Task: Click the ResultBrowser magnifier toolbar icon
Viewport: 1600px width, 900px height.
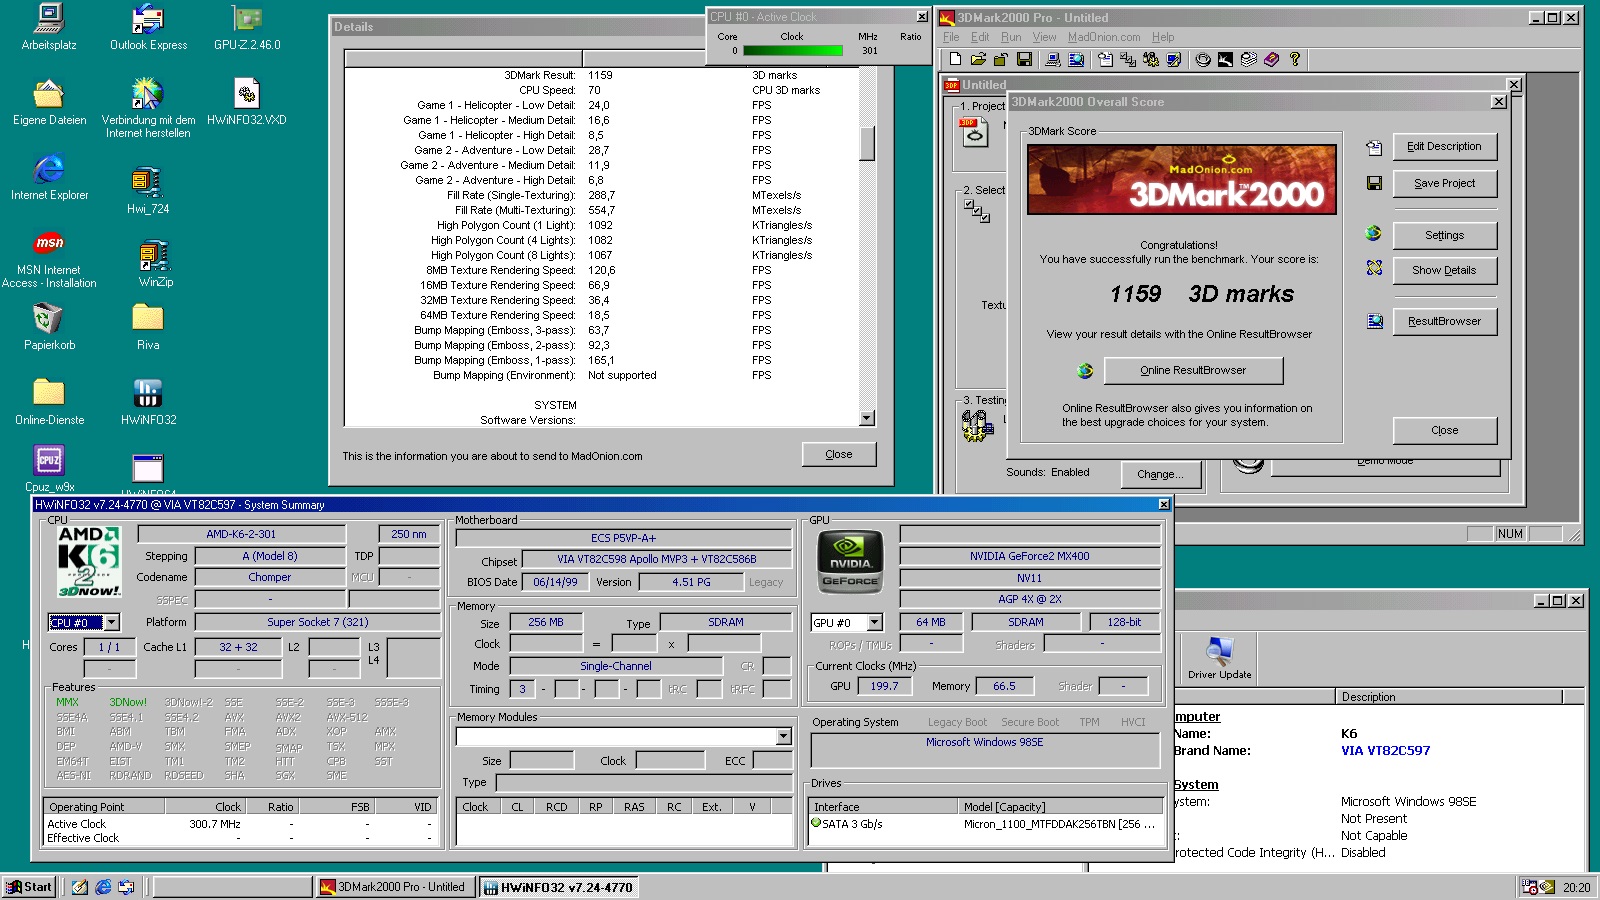Action: [1076, 60]
